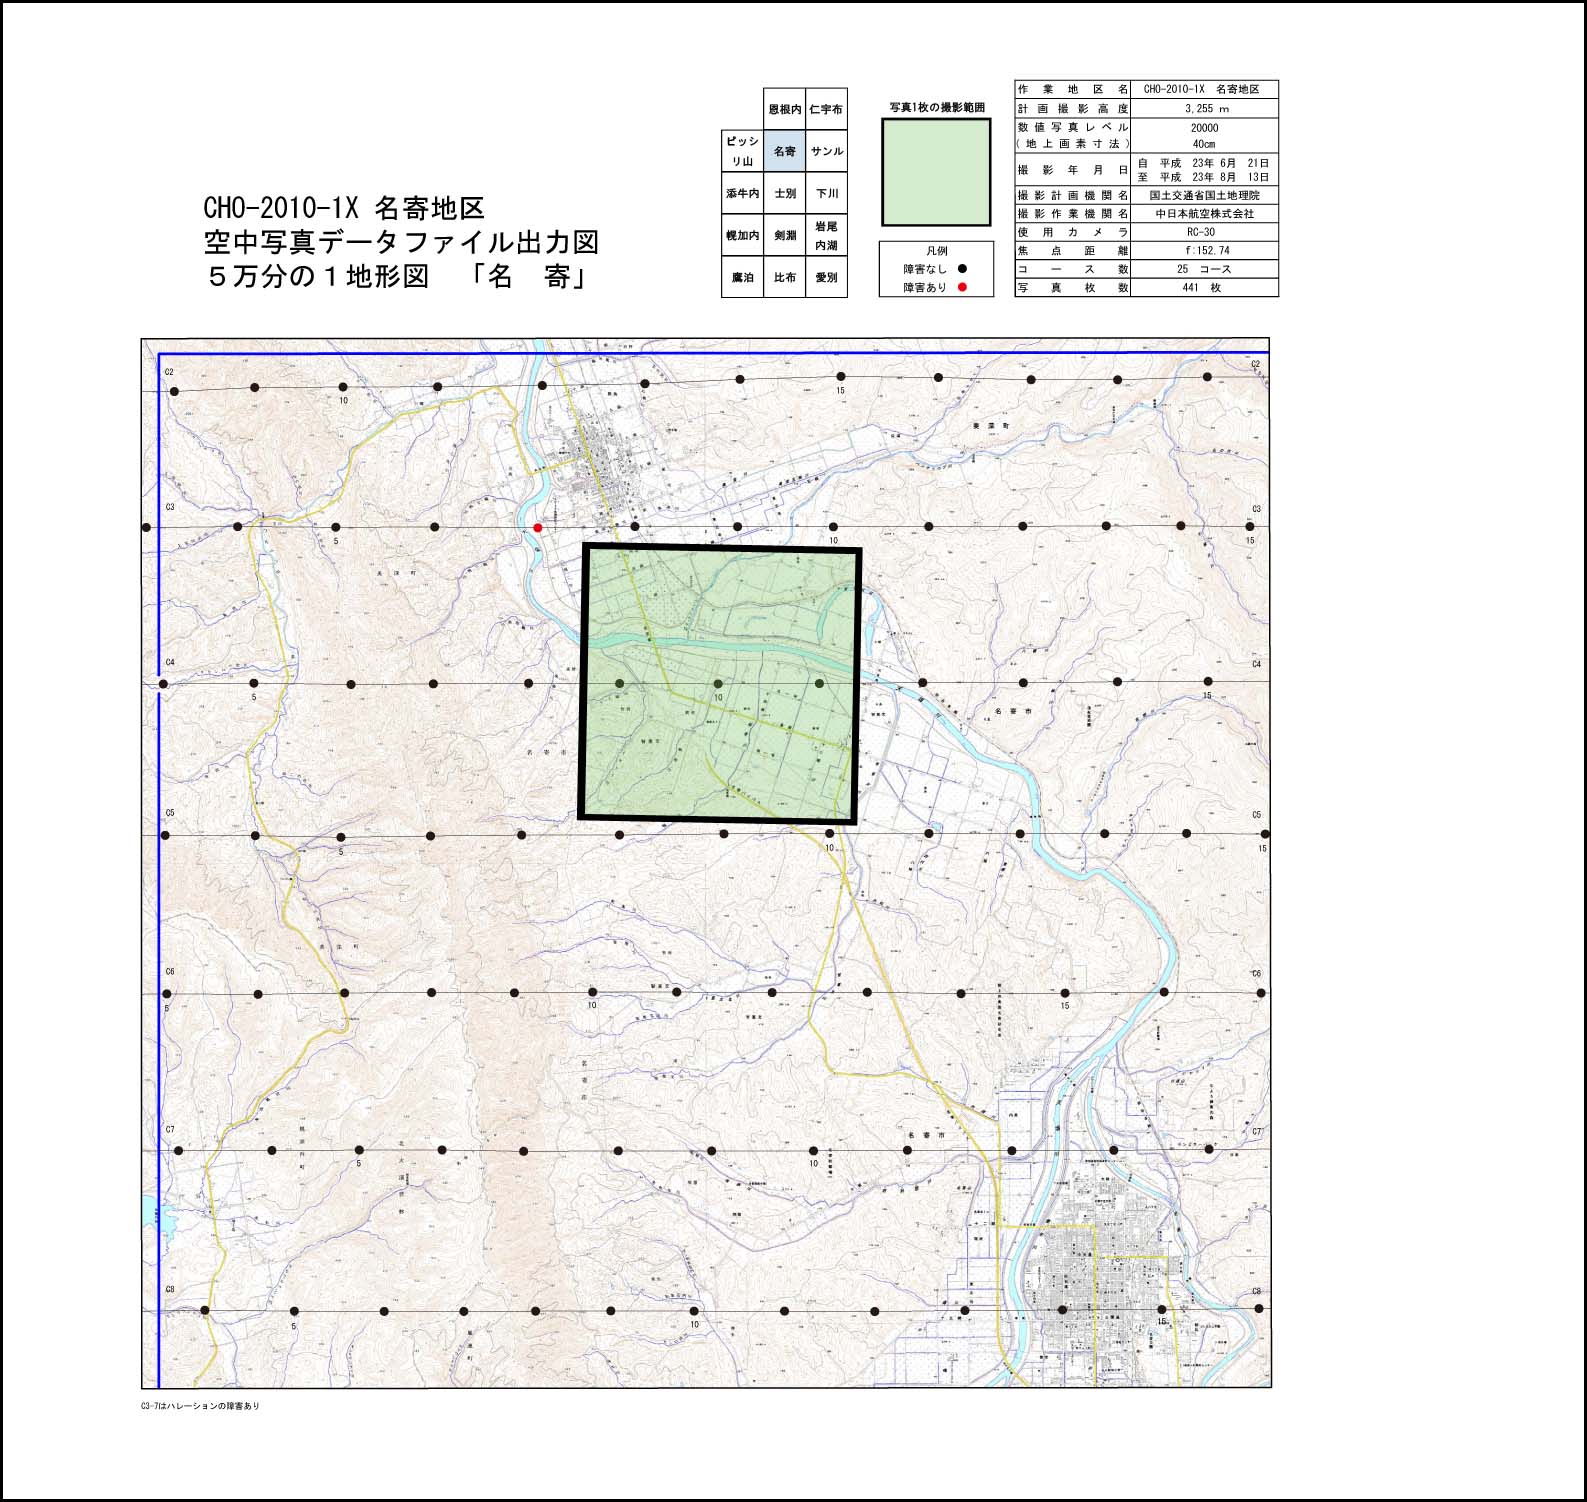Click the 使用カメラ row label

[x=1073, y=232]
